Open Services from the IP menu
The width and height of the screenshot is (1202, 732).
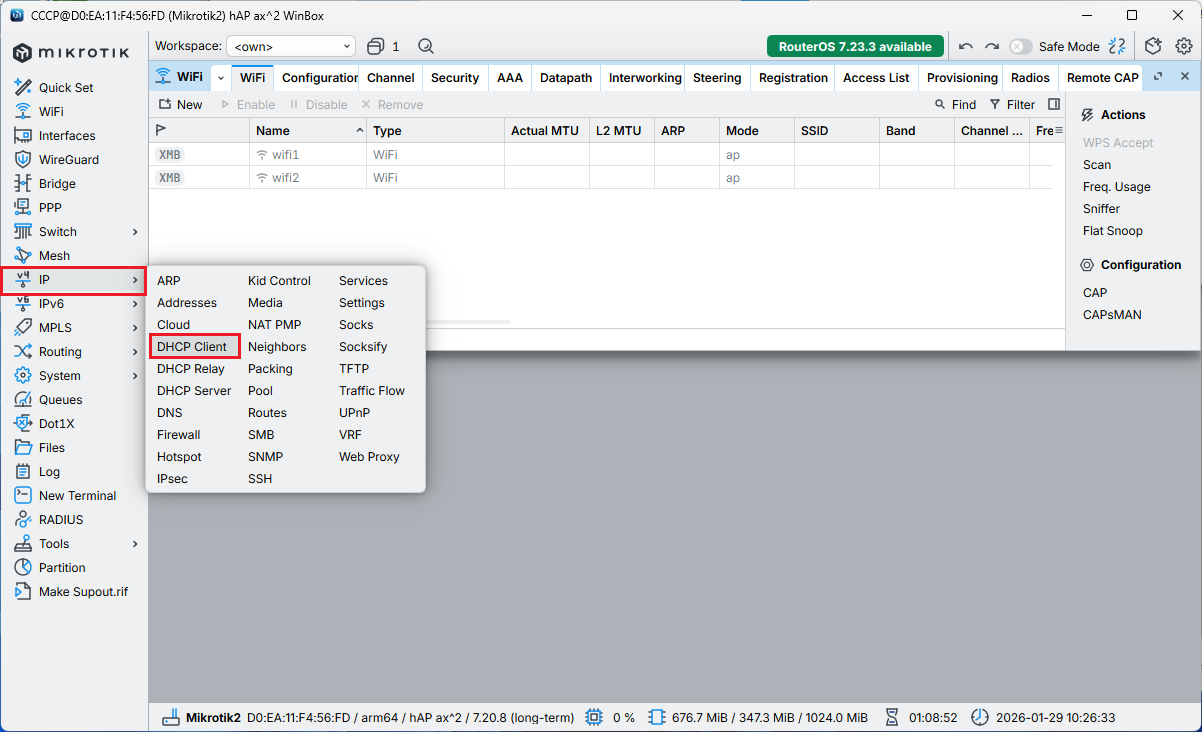coord(363,281)
